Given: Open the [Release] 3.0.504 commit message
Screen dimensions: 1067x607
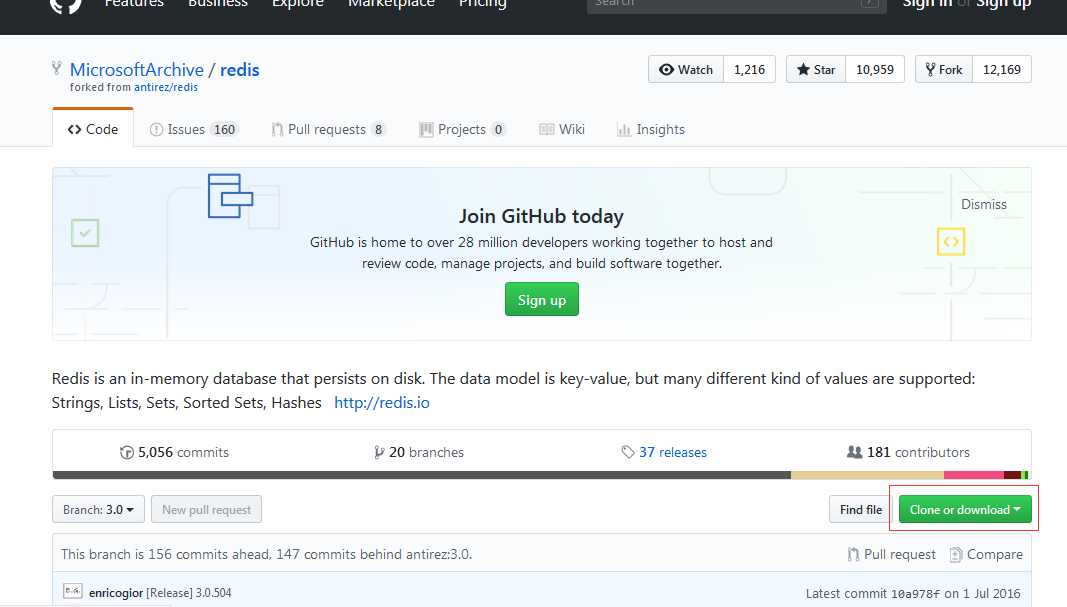Looking at the screenshot, I should [188, 593].
